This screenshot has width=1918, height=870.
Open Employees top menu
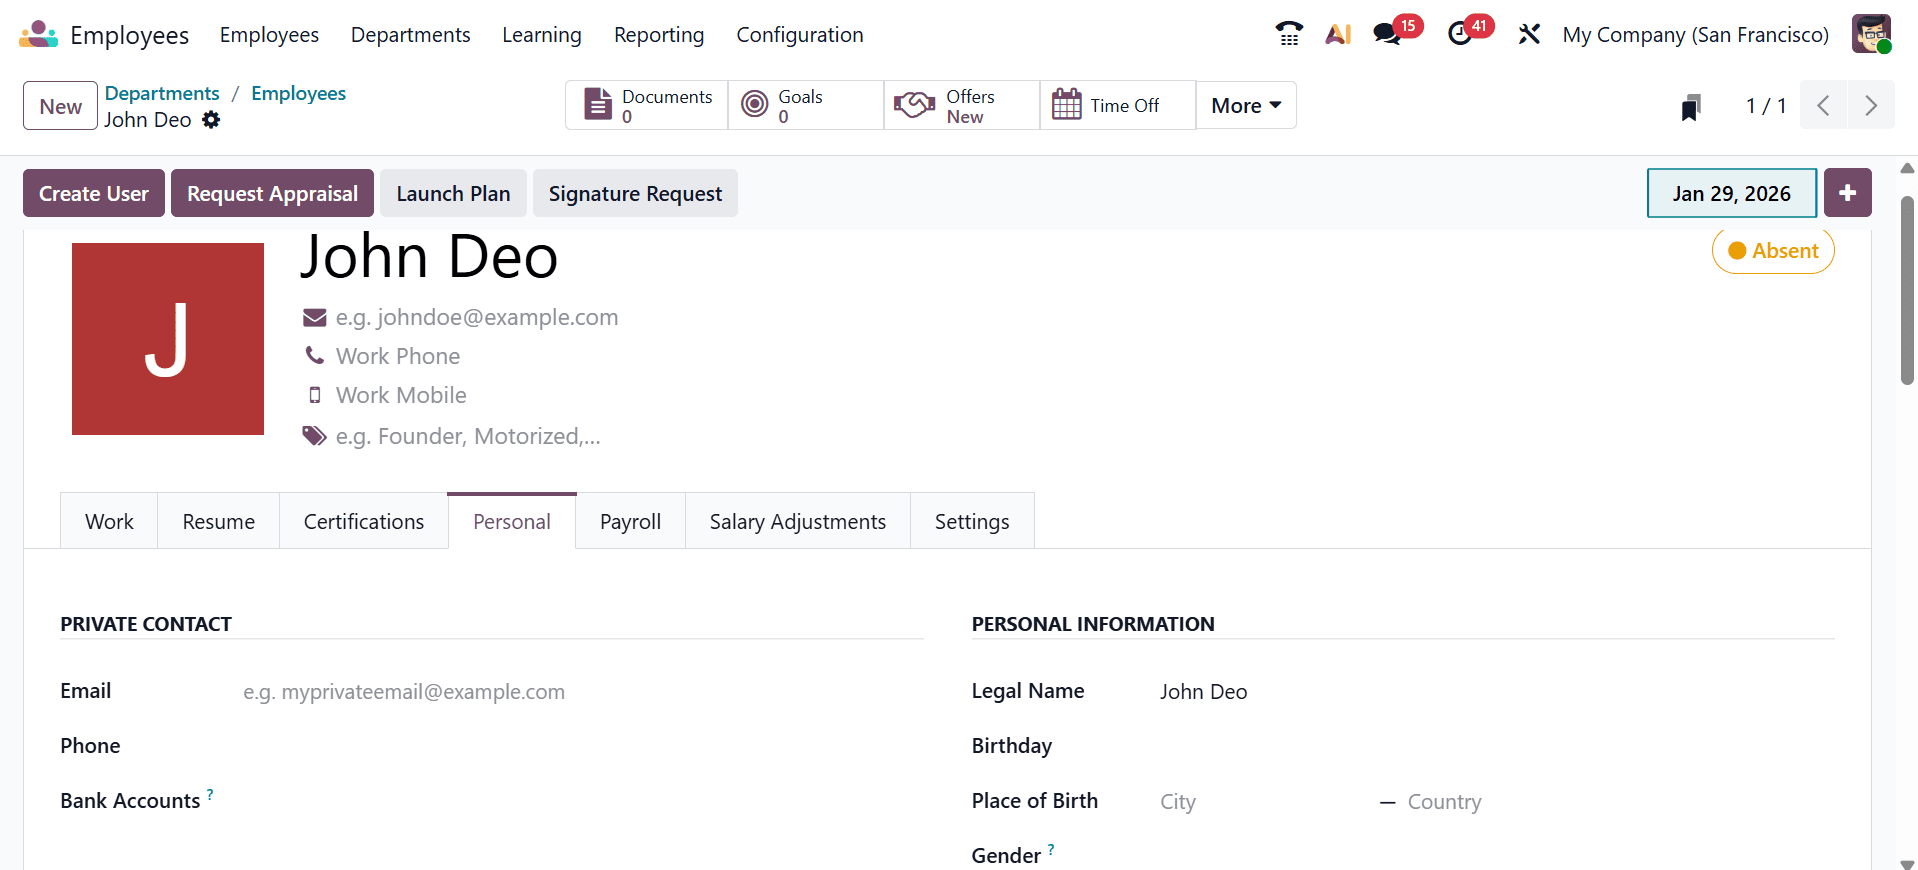pyautogui.click(x=269, y=35)
